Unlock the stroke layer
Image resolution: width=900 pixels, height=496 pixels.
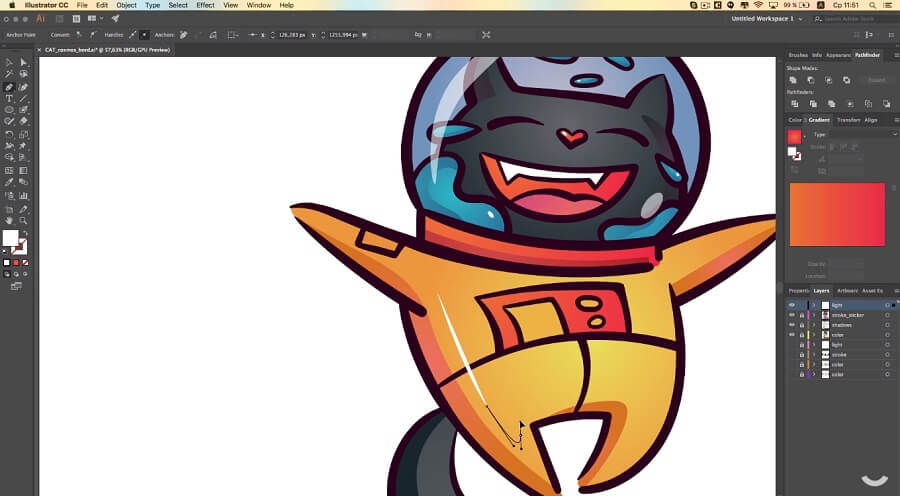(x=802, y=354)
